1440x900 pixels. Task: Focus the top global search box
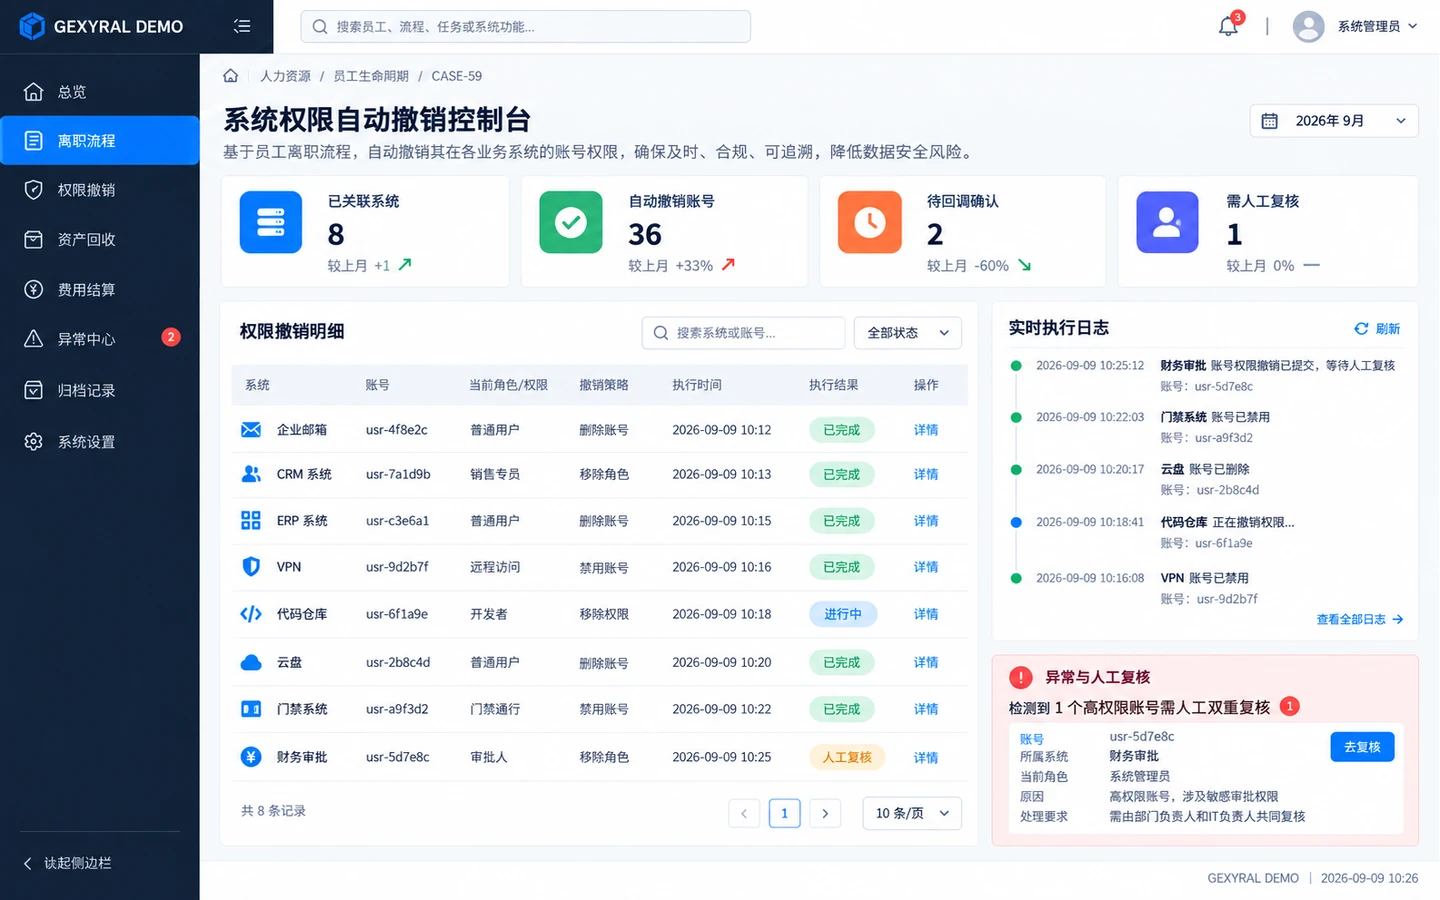click(526, 27)
